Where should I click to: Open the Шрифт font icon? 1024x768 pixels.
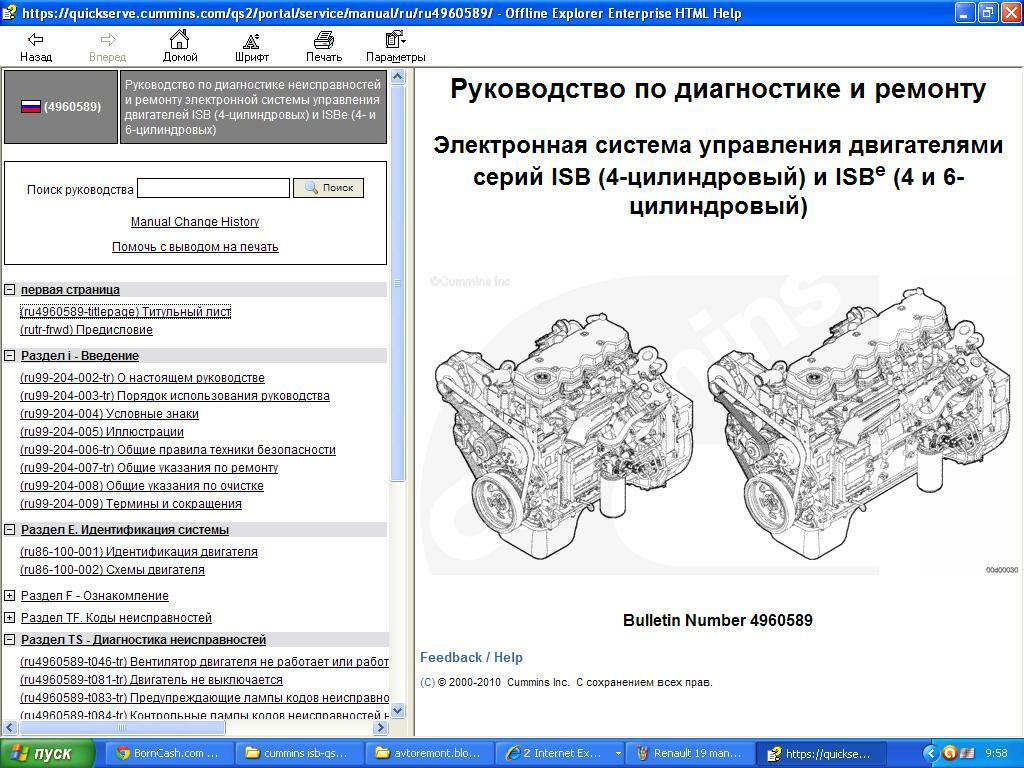point(251,40)
